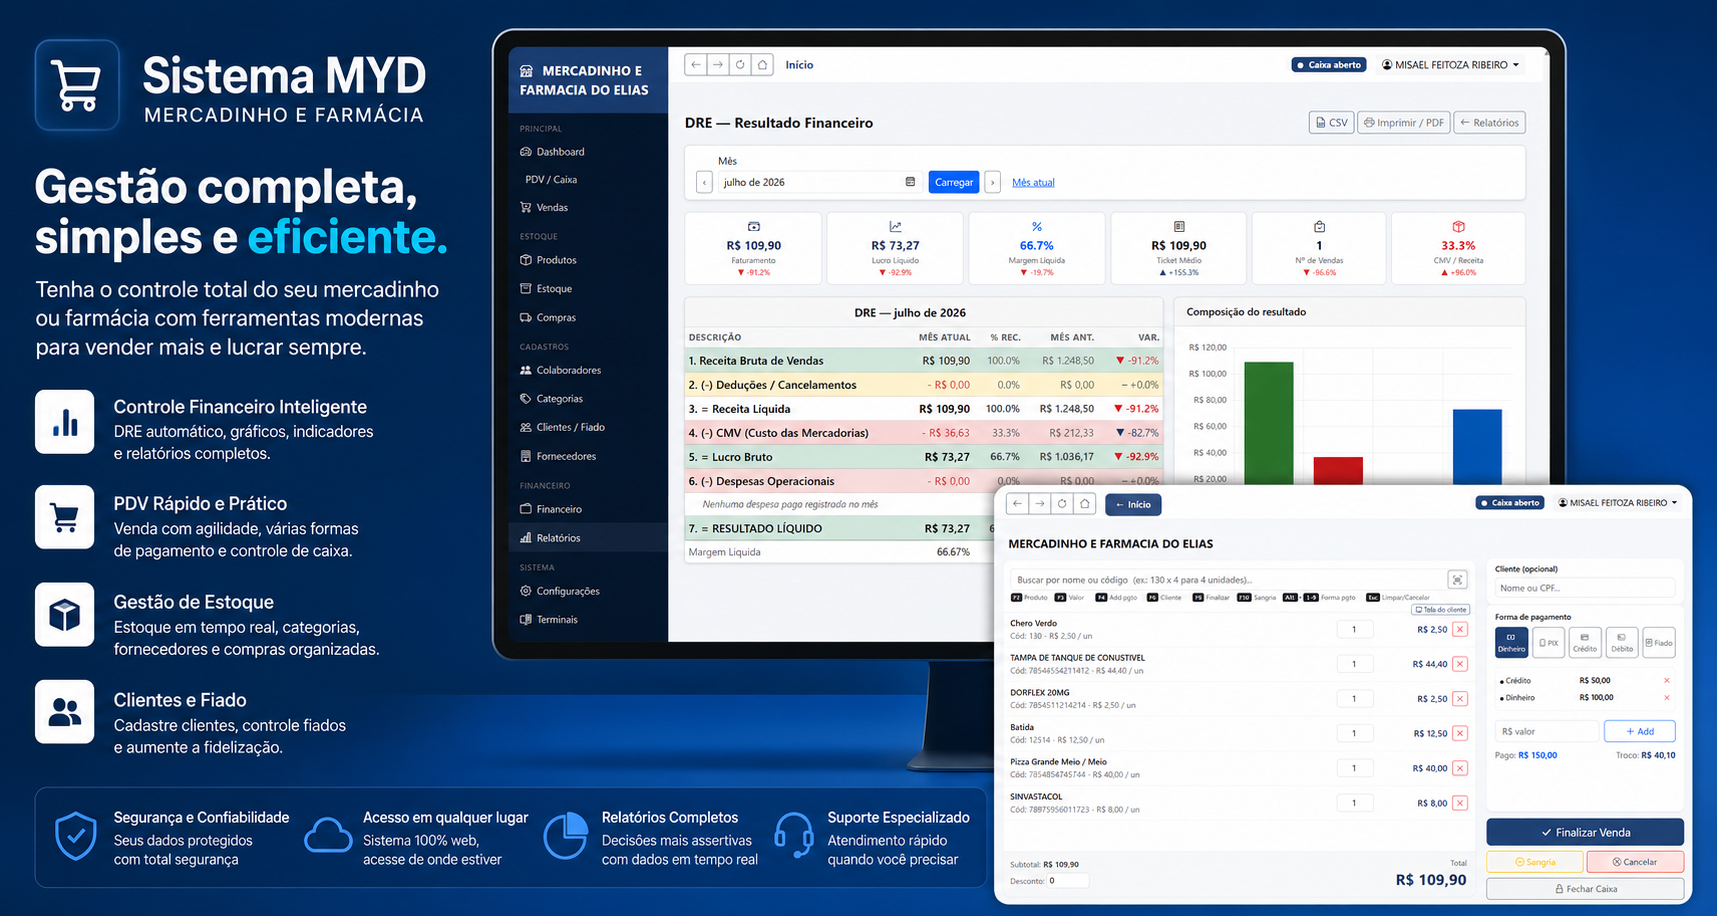Click the Carregar button
1717x916 pixels.
954,182
